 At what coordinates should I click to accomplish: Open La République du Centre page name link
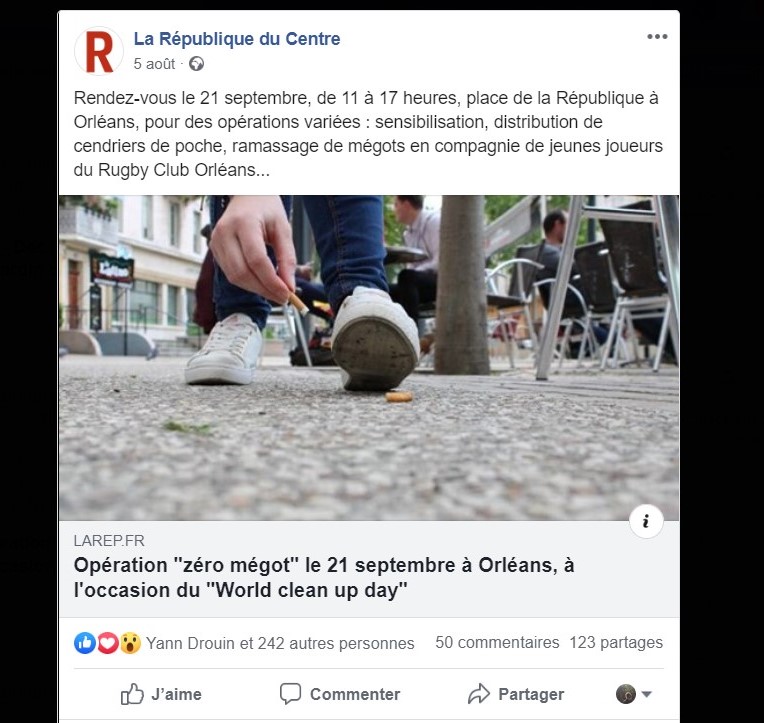(237, 39)
